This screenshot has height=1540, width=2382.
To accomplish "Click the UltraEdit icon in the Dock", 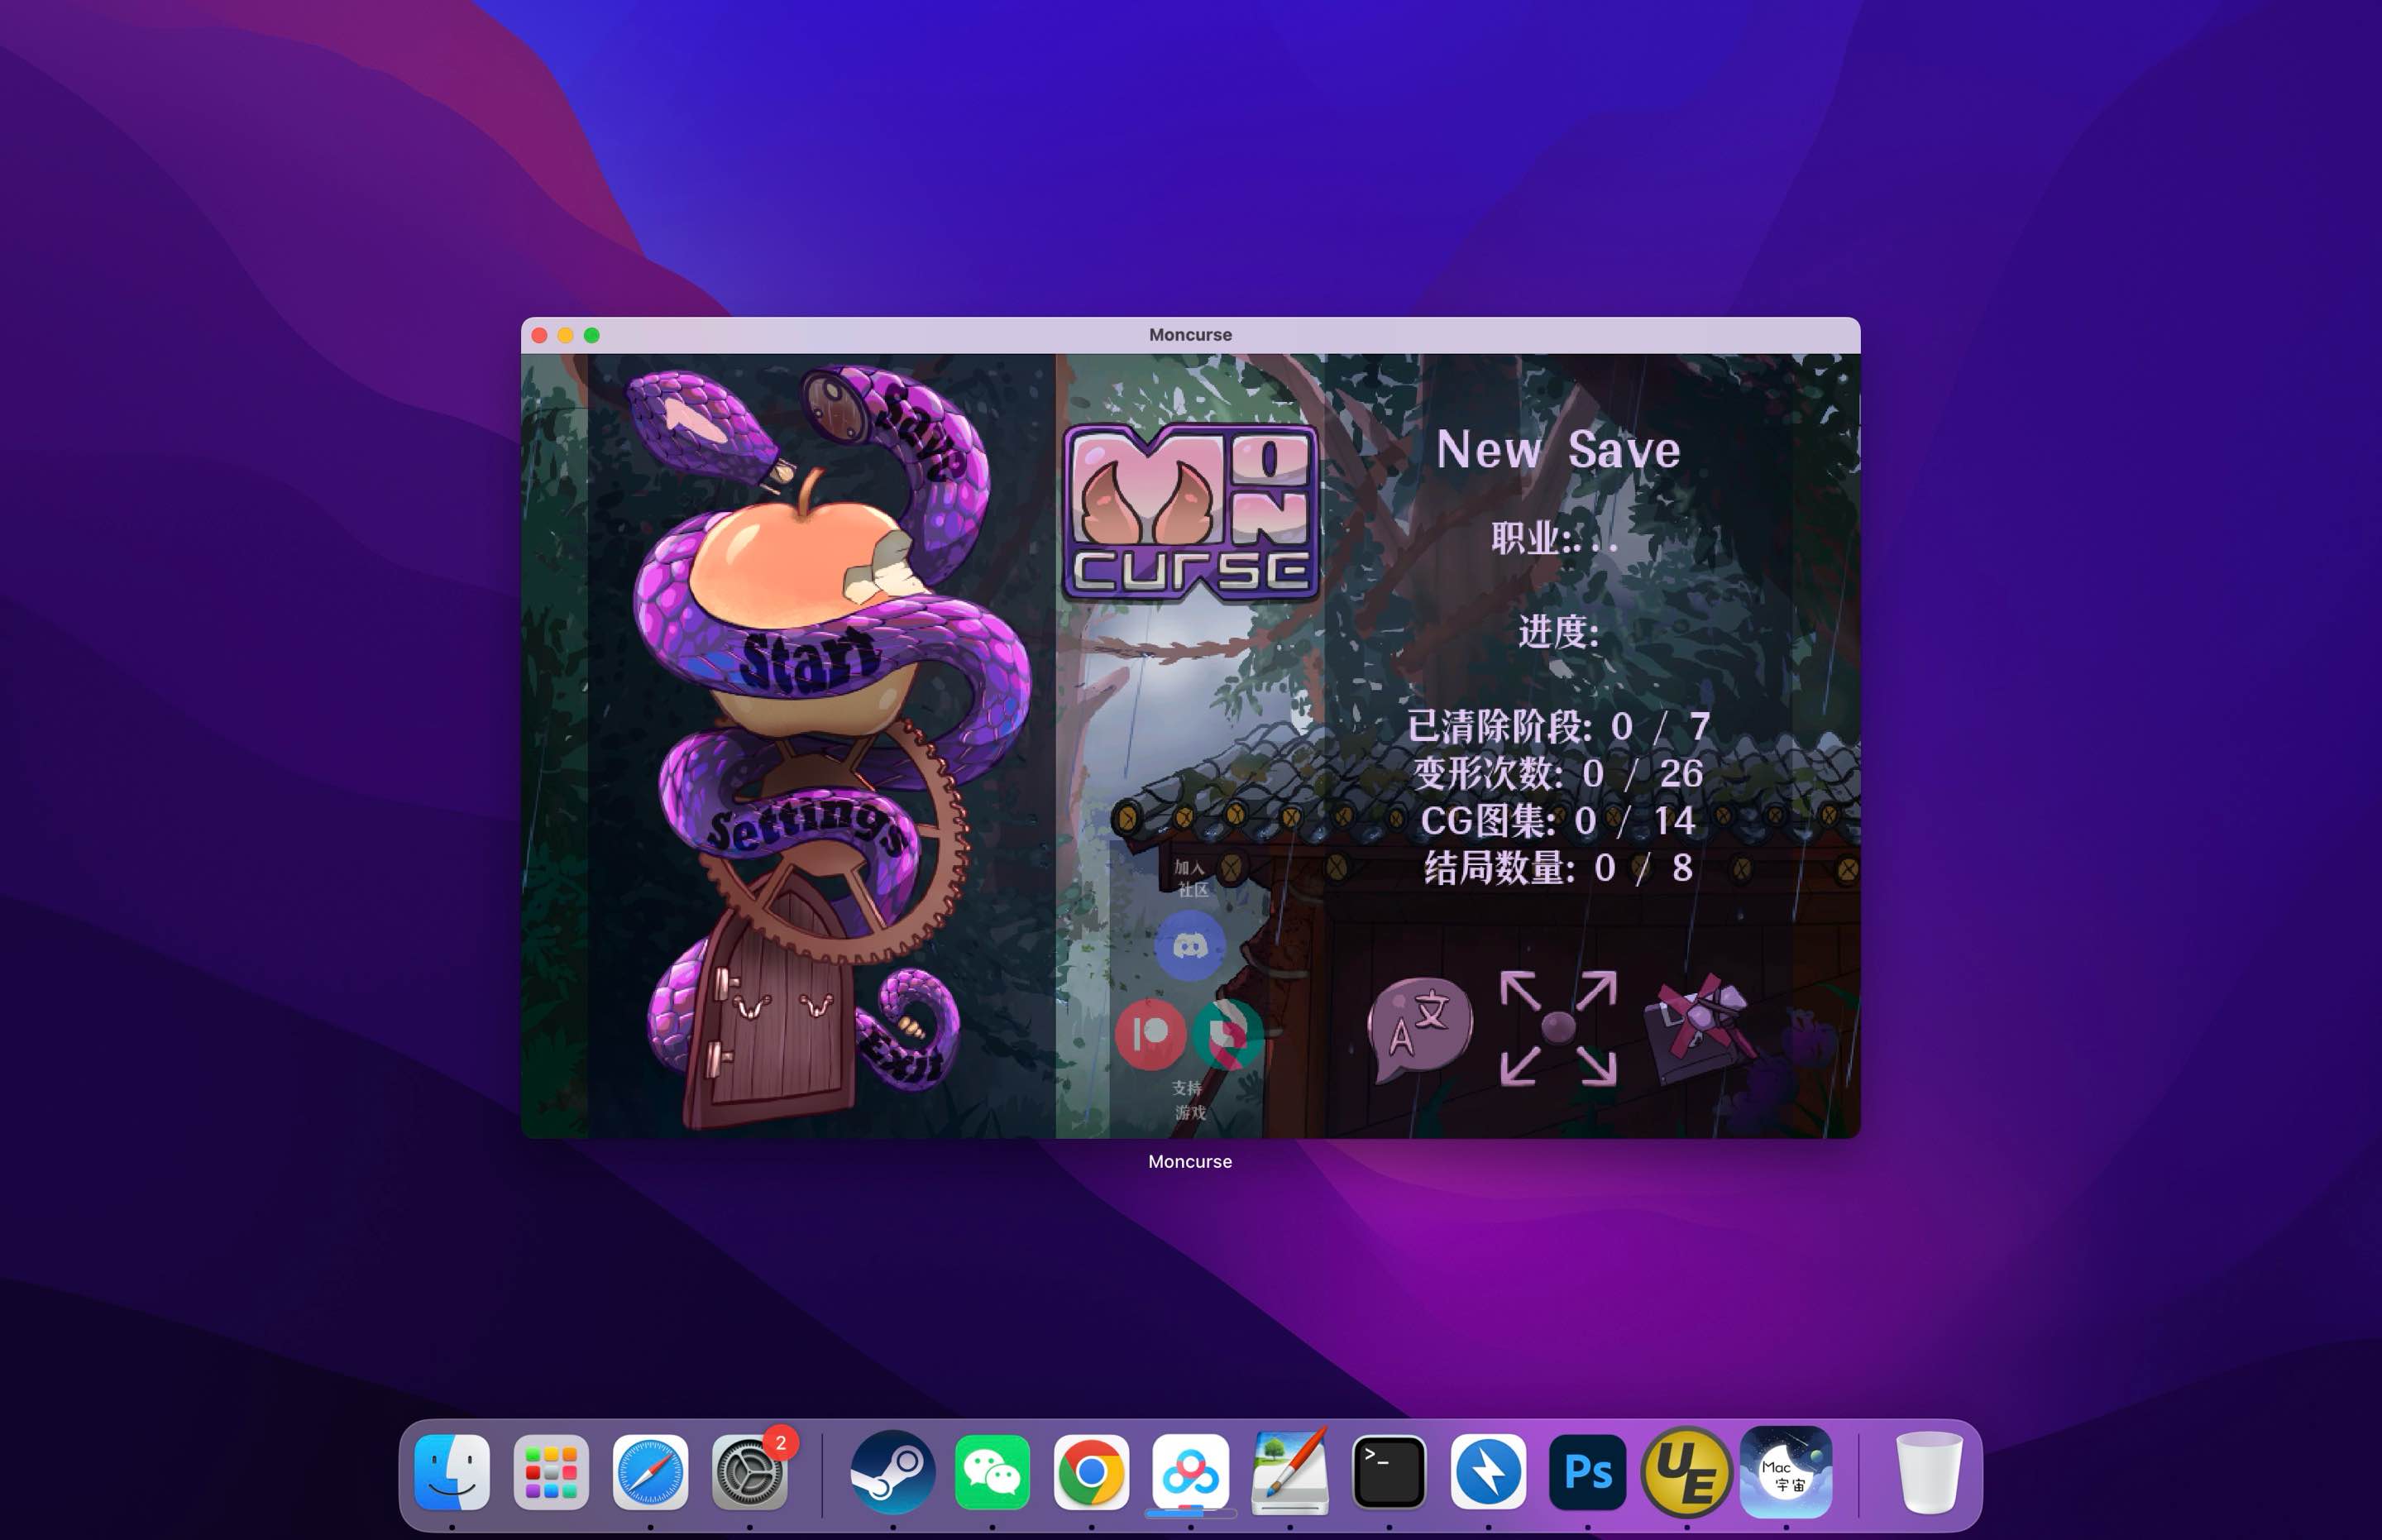I will point(1687,1470).
